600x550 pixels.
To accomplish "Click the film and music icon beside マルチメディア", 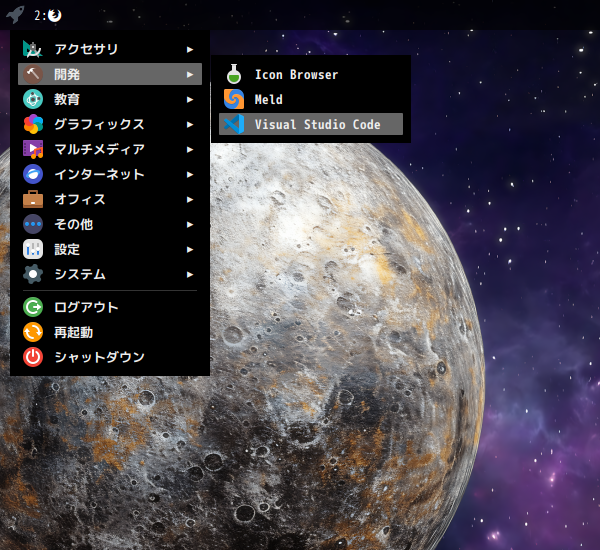I will click(x=33, y=149).
